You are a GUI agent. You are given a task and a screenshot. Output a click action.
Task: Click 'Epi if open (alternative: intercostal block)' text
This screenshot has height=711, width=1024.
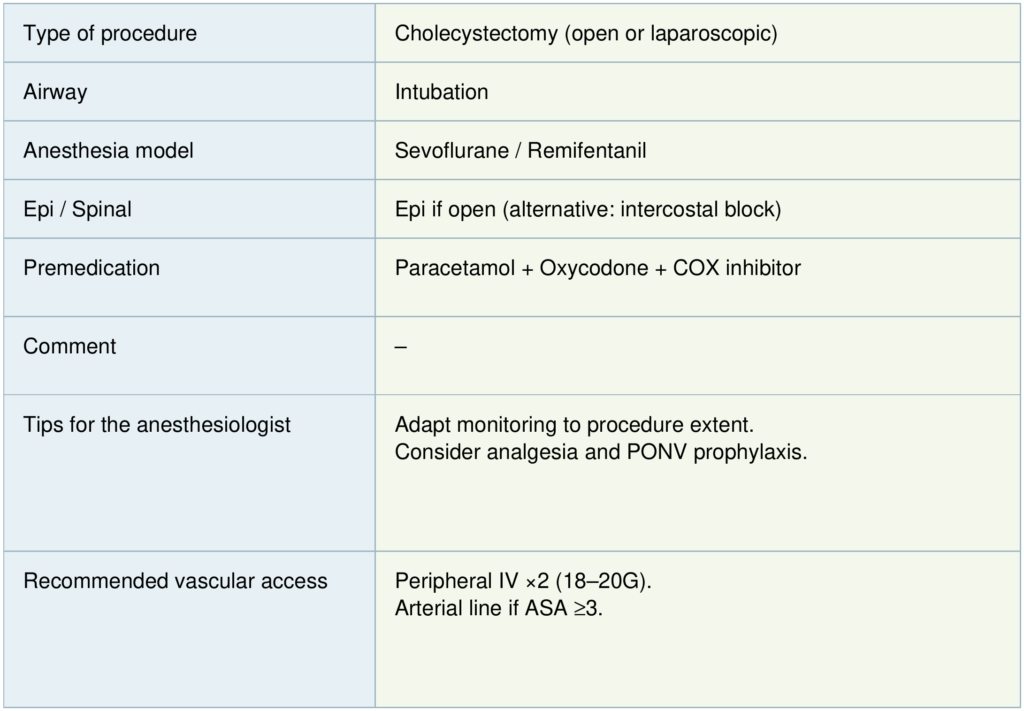coord(587,210)
